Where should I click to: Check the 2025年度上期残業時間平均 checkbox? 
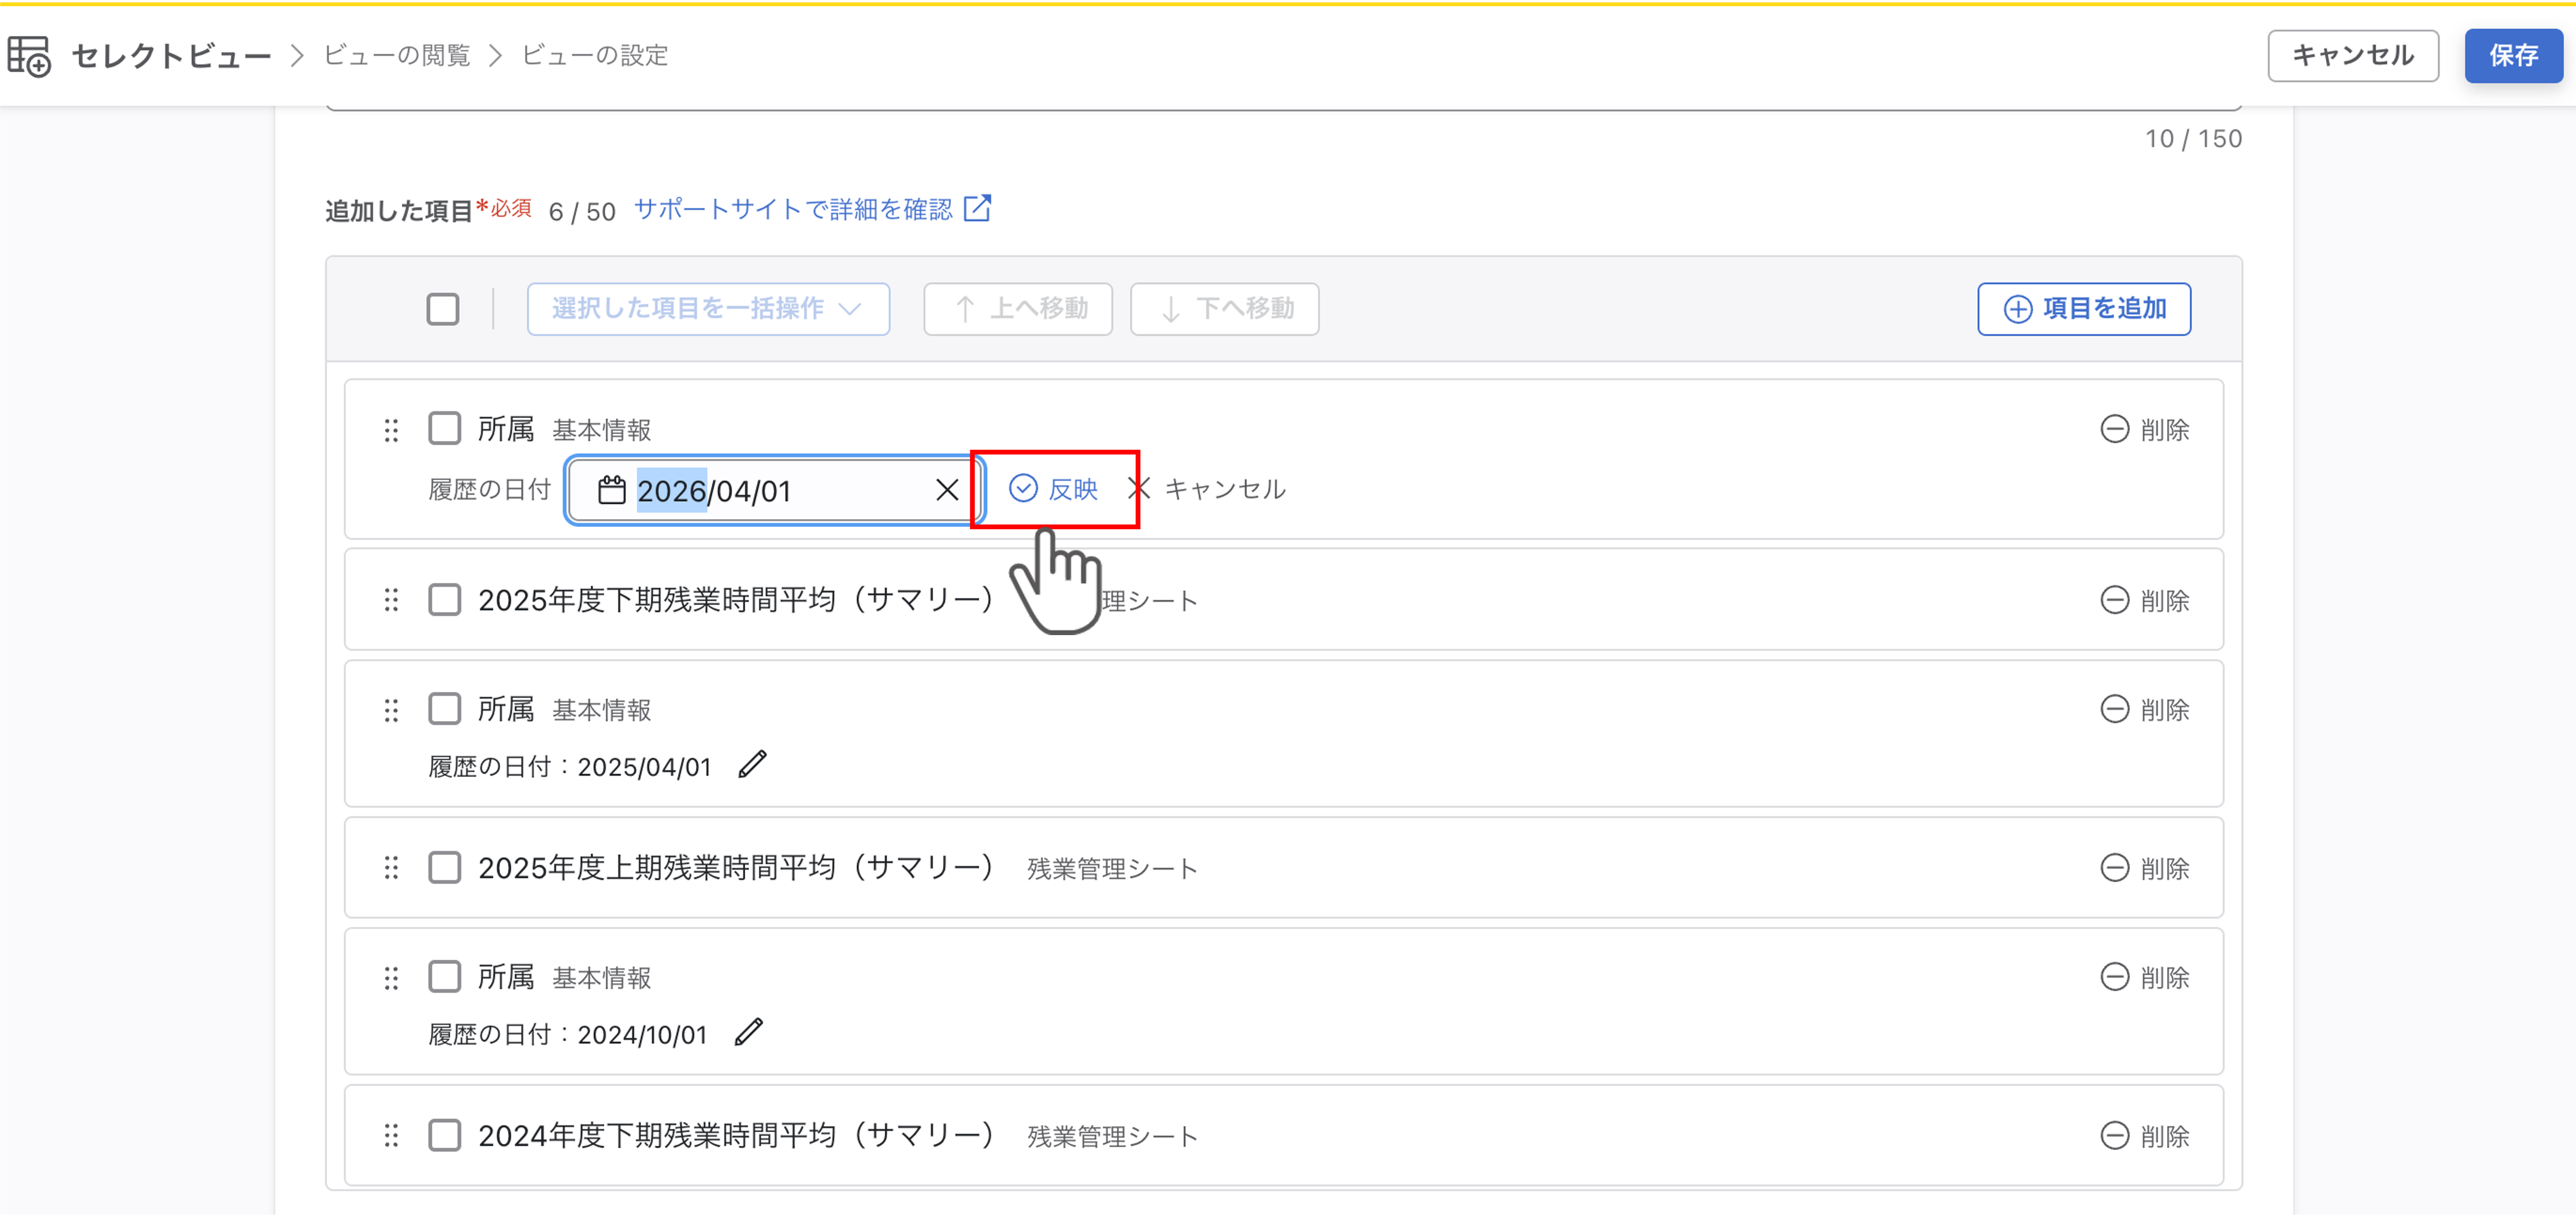click(444, 868)
